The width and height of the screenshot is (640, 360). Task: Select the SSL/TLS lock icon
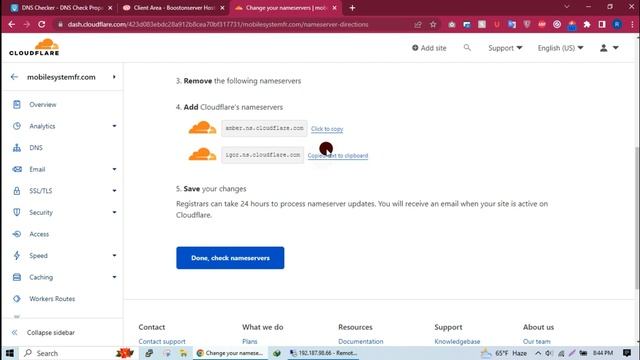tap(17, 191)
